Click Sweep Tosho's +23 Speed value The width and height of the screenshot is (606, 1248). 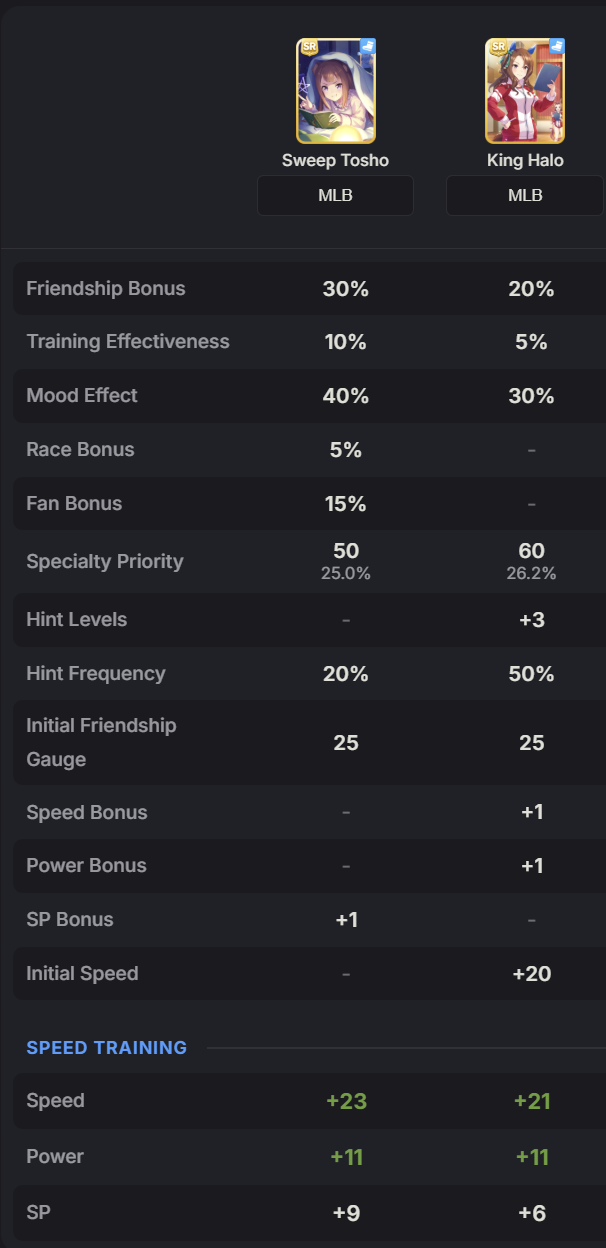point(346,1101)
